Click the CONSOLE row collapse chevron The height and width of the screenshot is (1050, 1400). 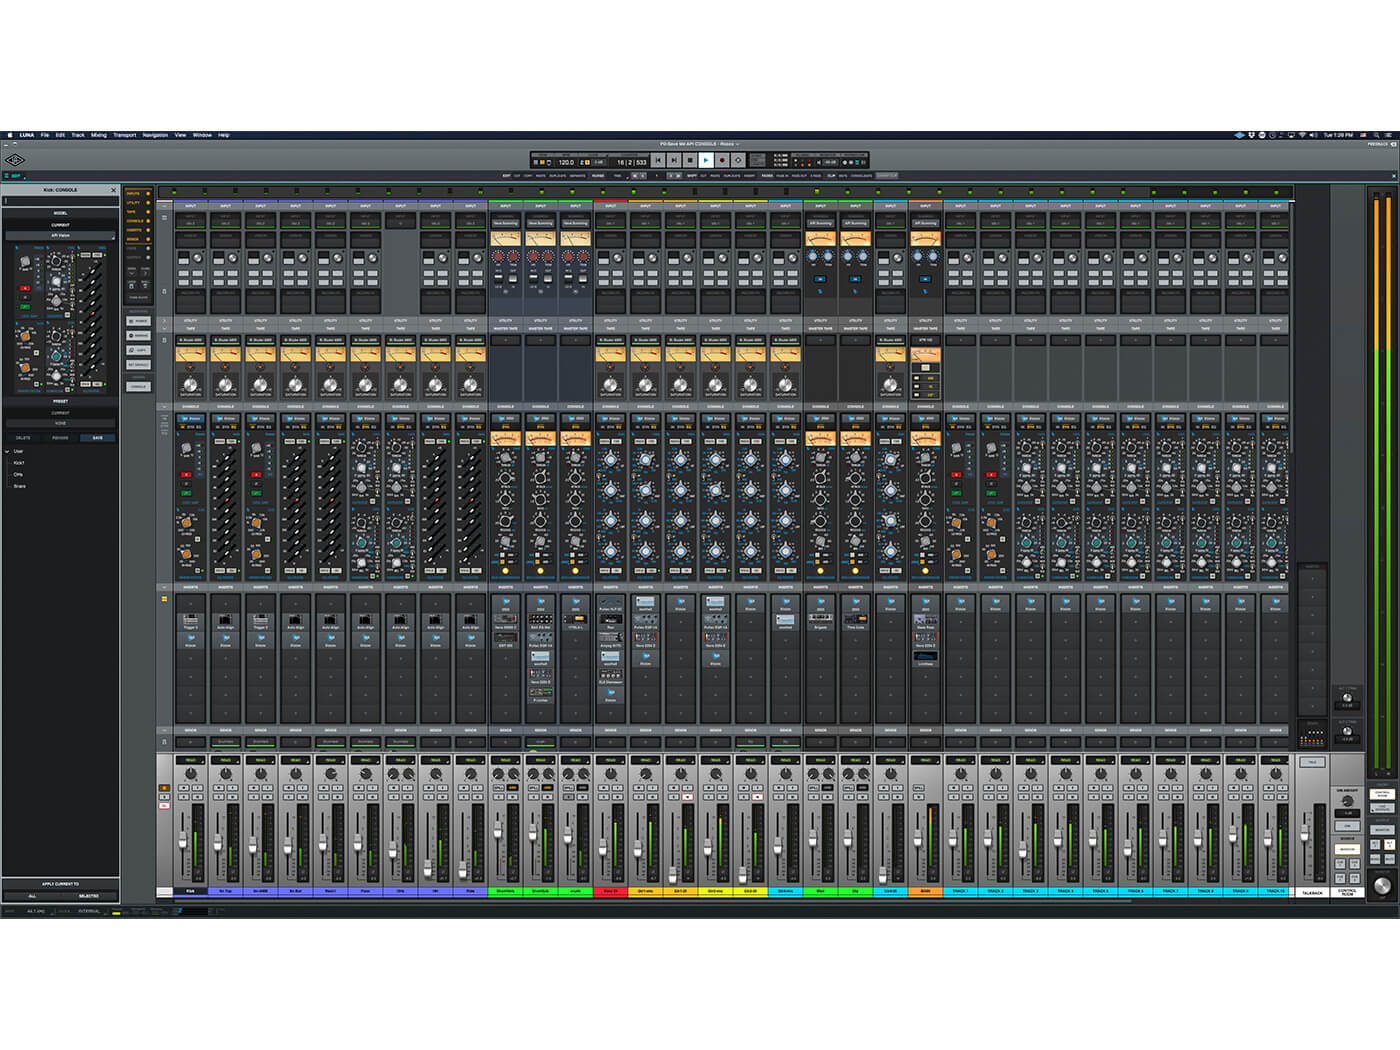(163, 407)
